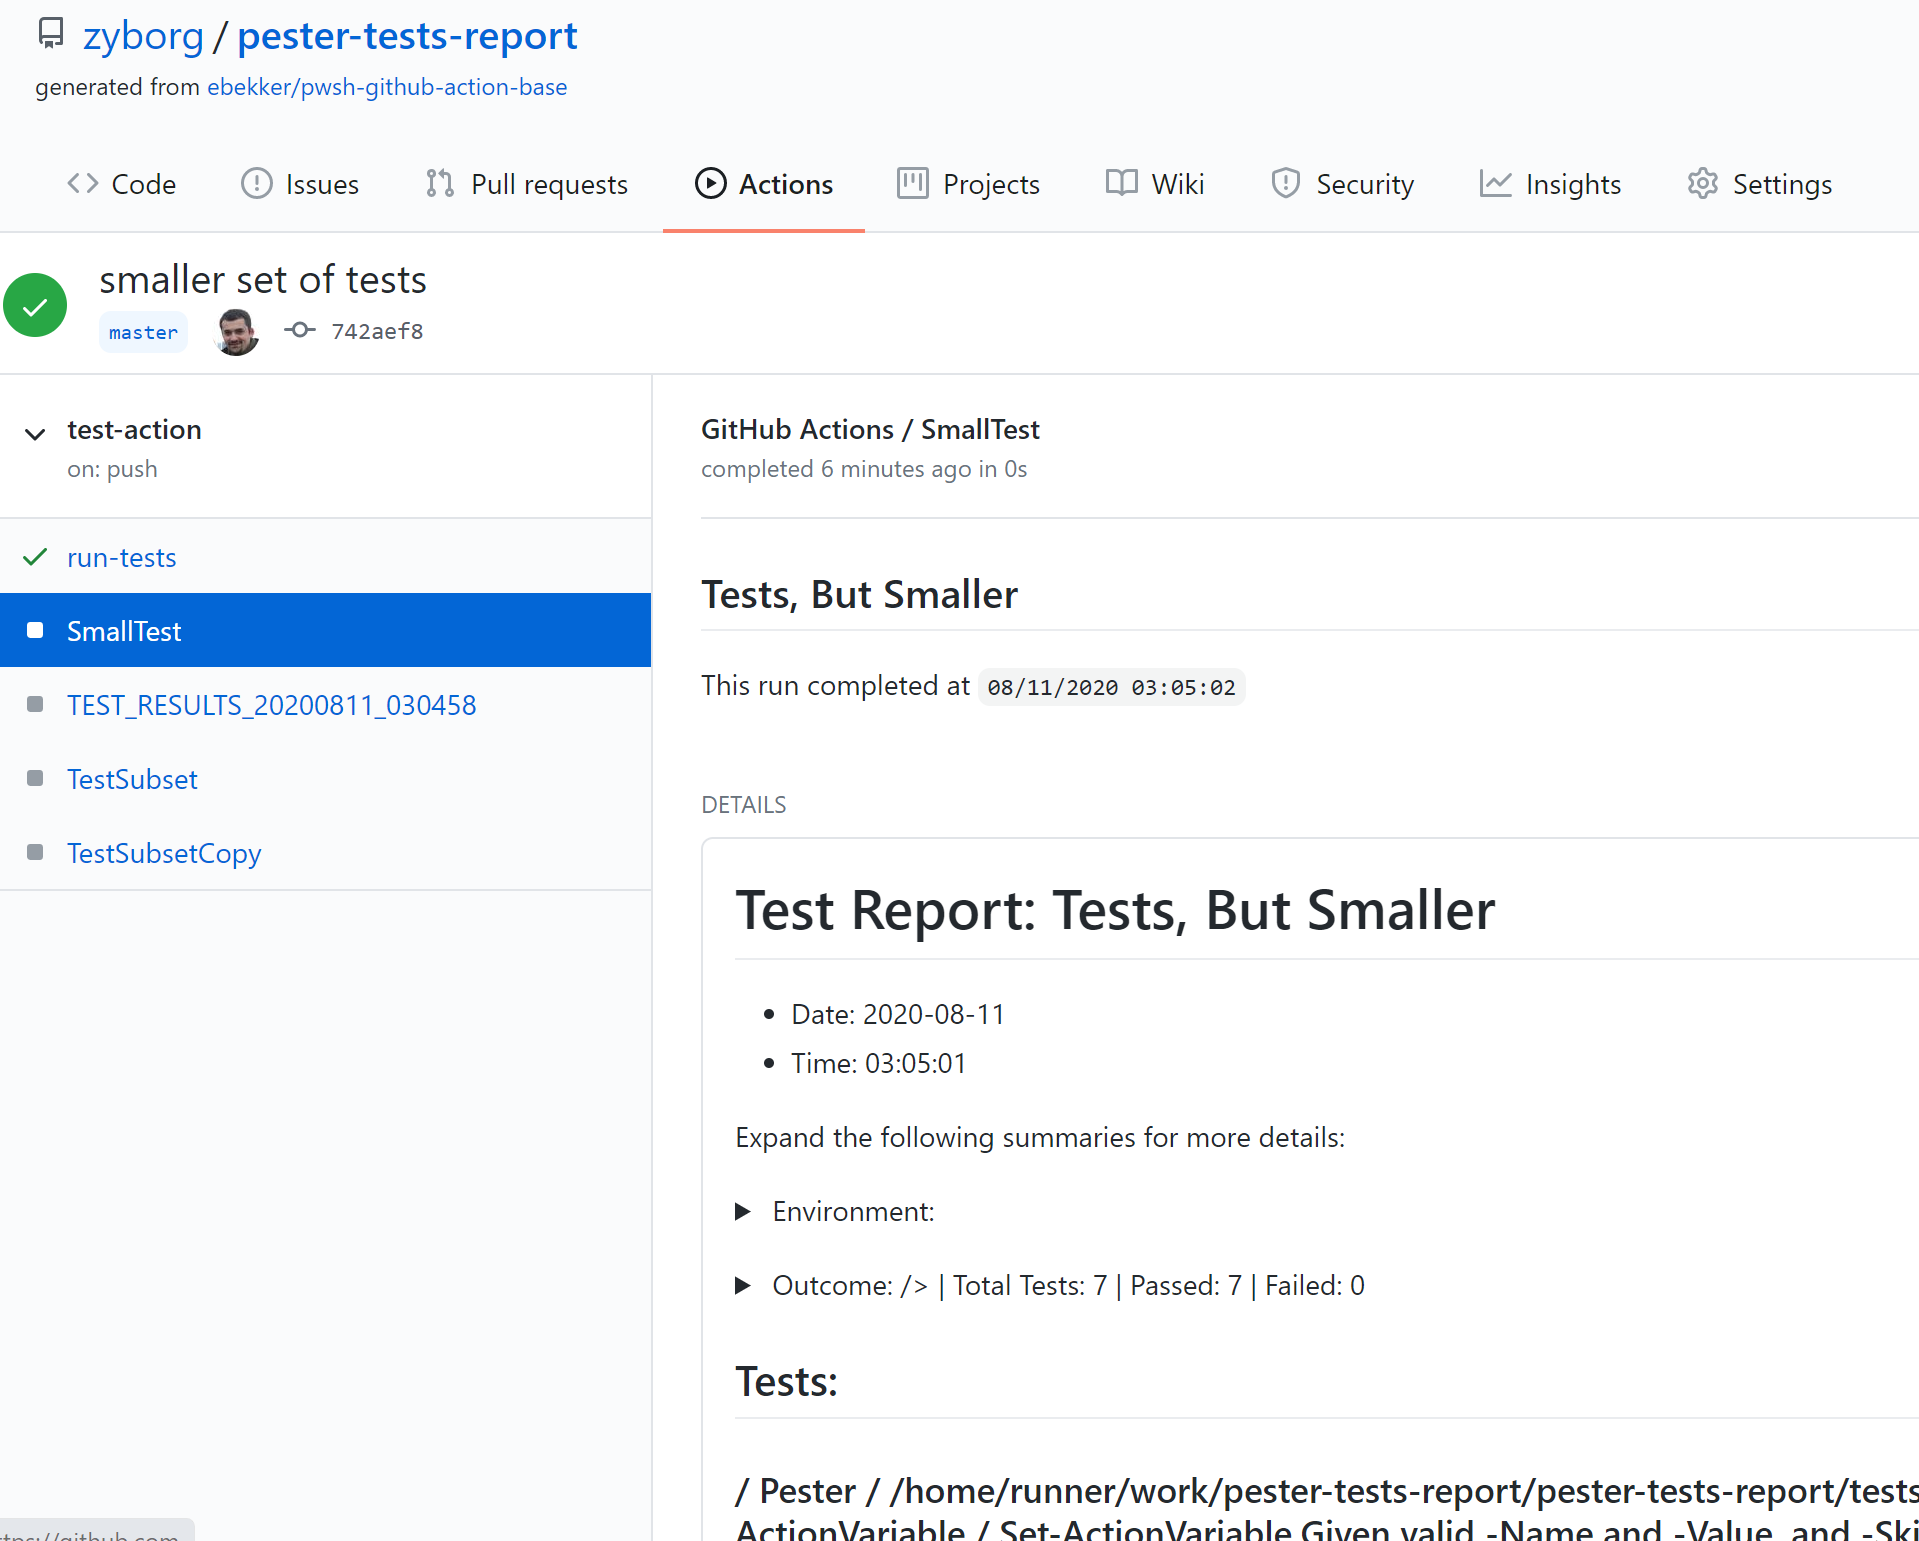
Task: Open the committer avatar thumbnail
Action: tap(237, 331)
